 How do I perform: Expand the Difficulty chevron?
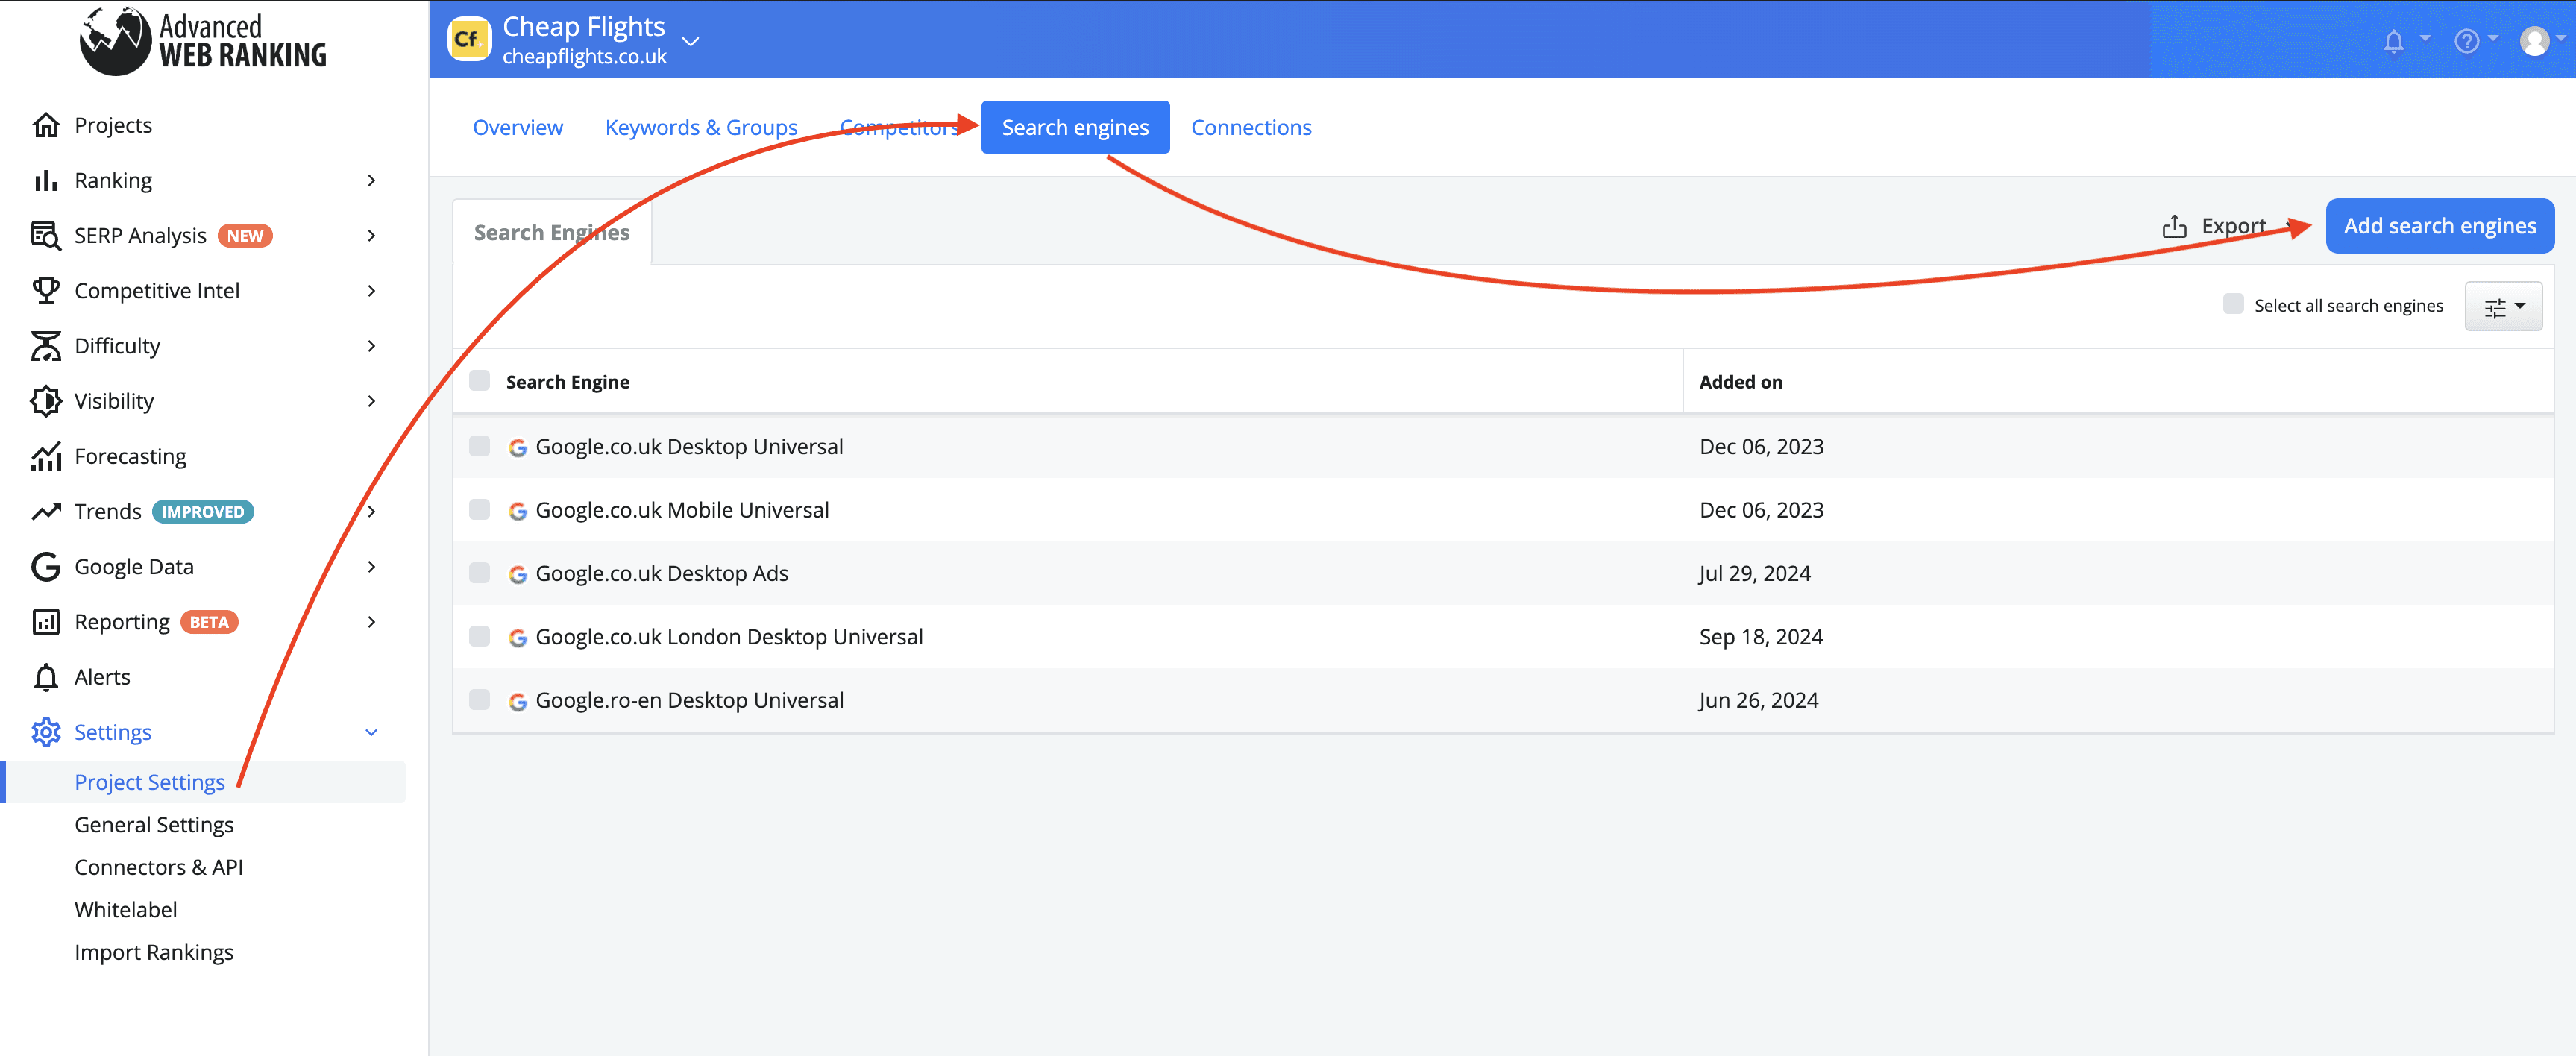371,346
